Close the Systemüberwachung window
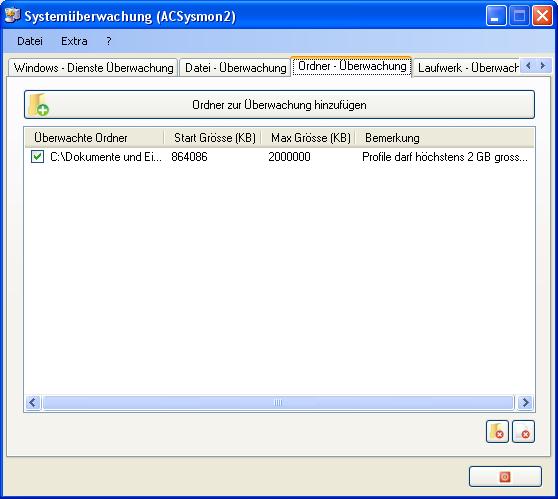 (542, 16)
